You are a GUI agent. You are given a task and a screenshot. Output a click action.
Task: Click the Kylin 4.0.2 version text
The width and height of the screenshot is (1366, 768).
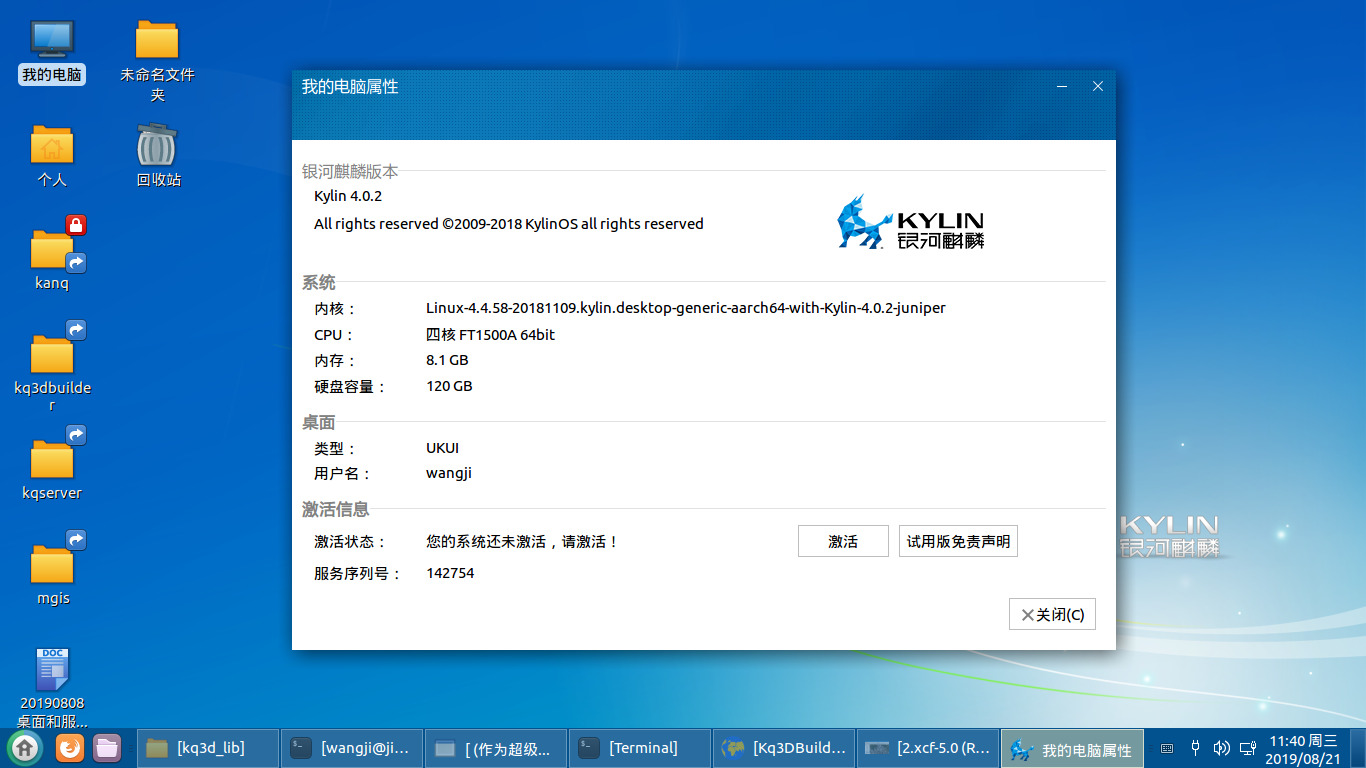click(348, 196)
